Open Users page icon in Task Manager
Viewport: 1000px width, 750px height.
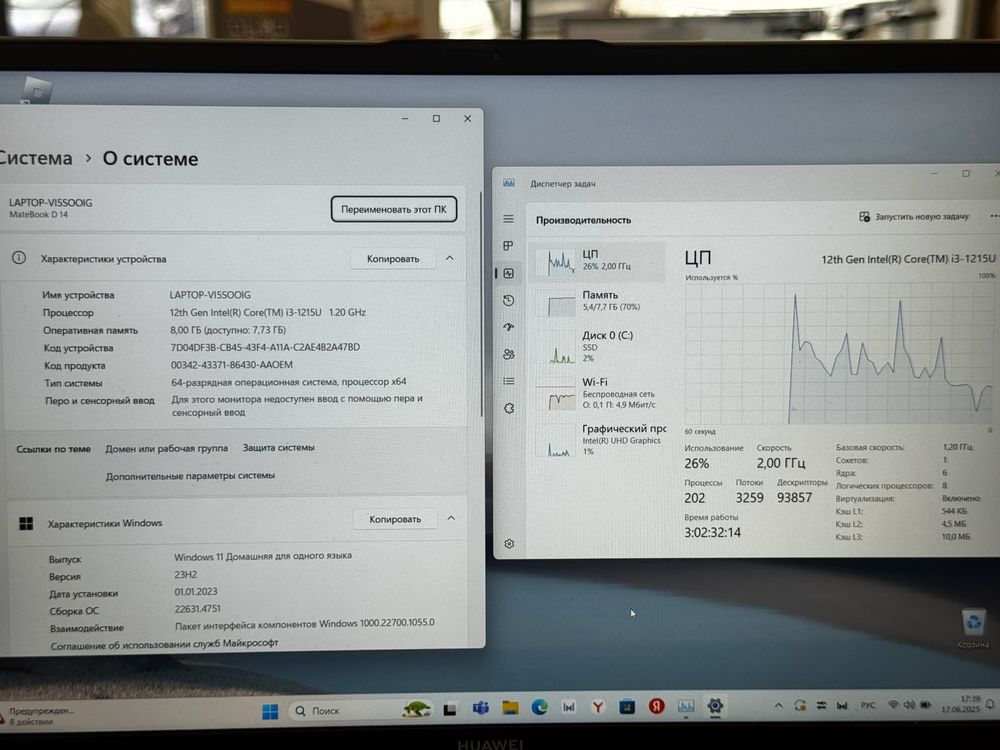tap(508, 355)
